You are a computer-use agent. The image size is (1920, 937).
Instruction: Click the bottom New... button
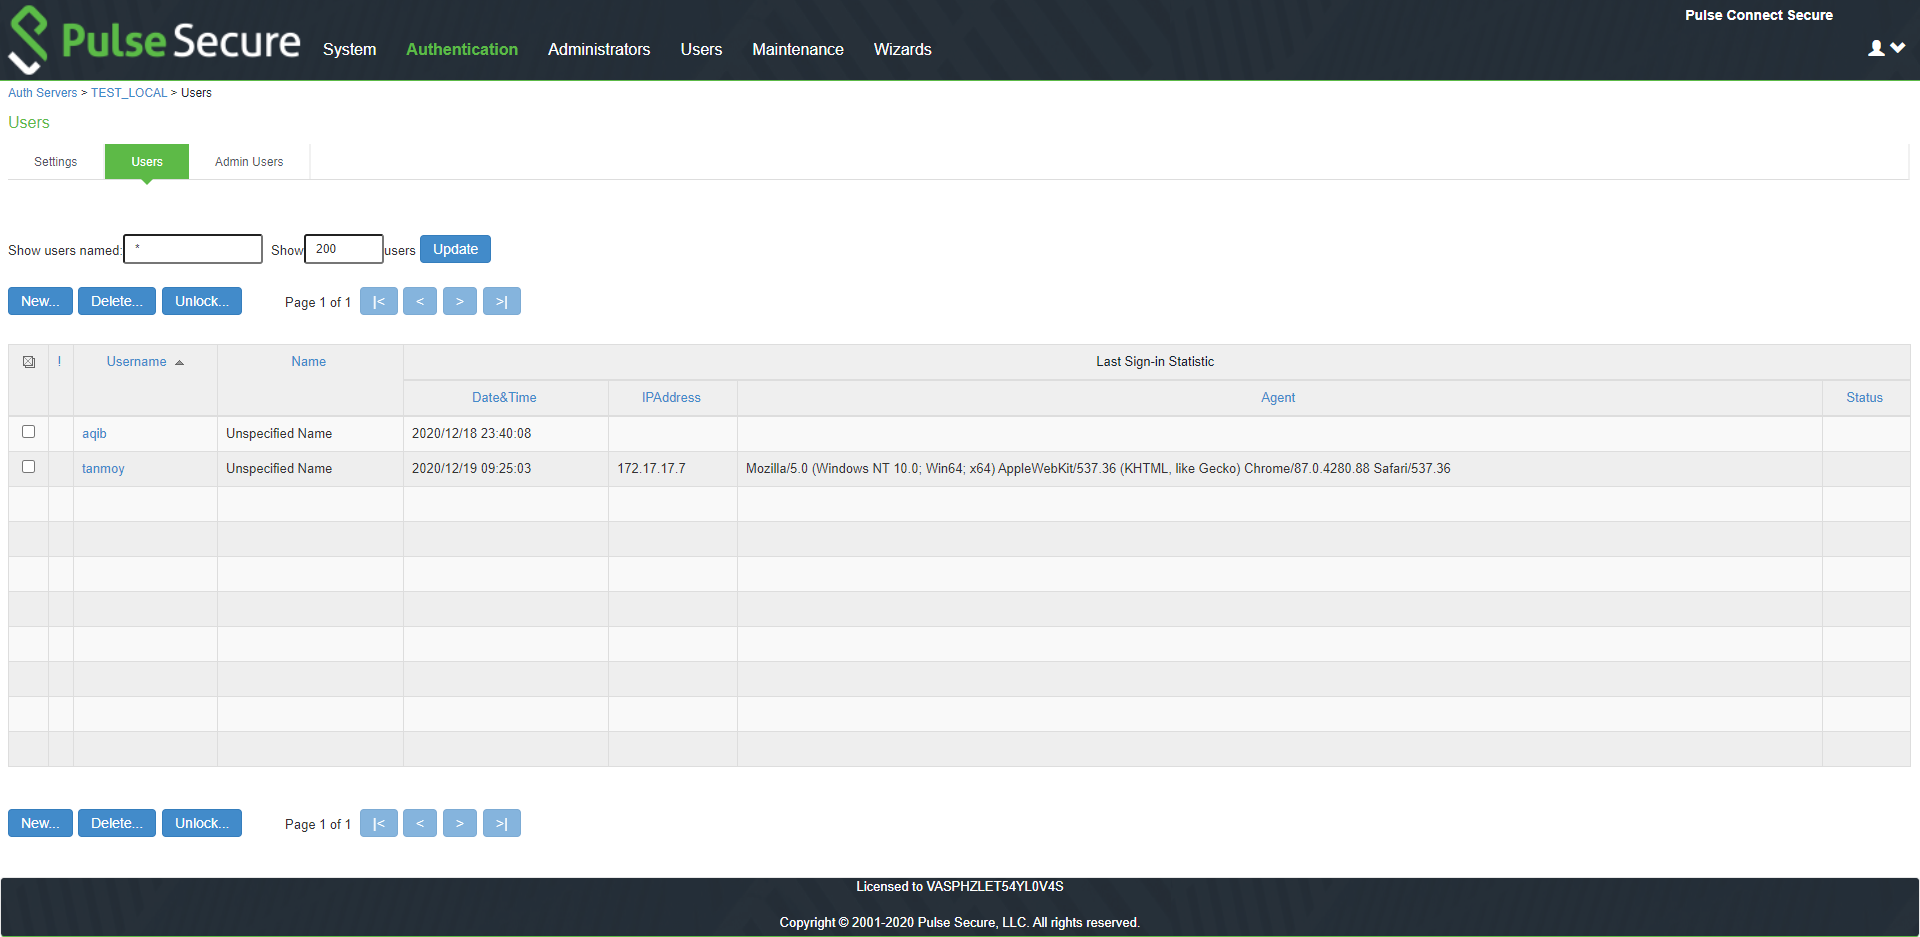click(40, 823)
